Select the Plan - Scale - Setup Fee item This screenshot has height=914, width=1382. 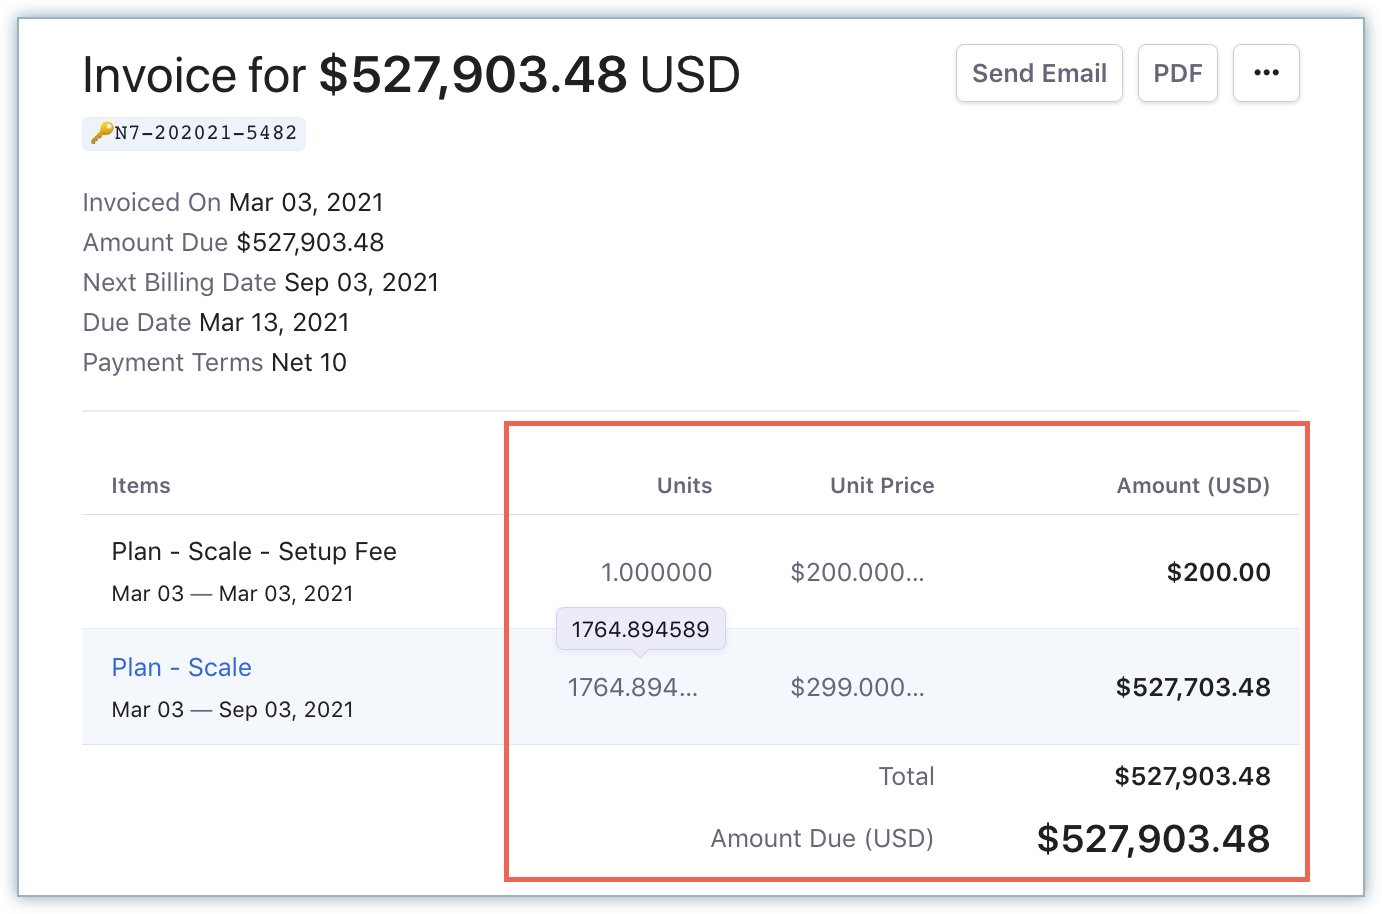tap(254, 551)
